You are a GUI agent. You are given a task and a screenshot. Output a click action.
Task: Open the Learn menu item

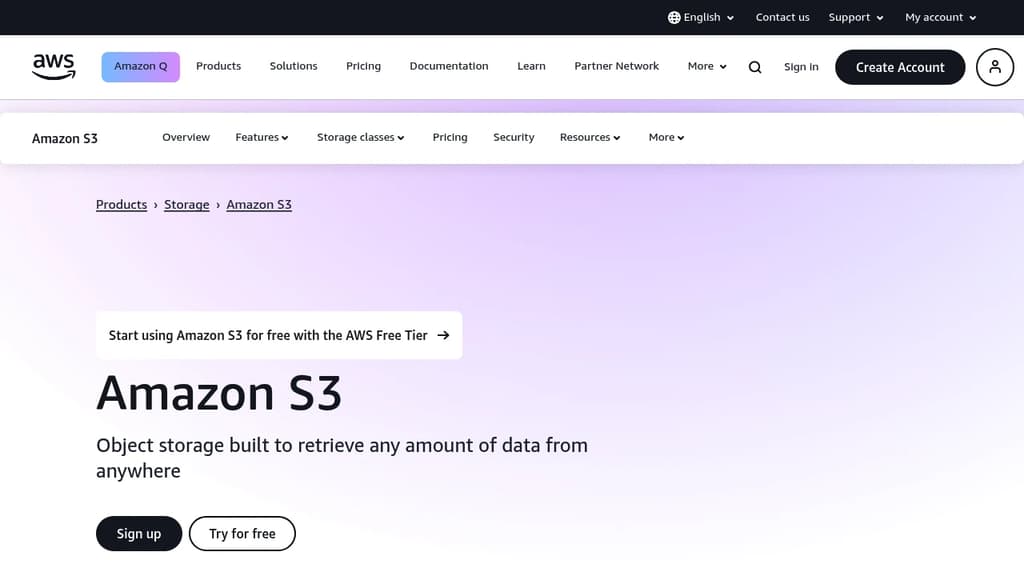click(x=531, y=67)
